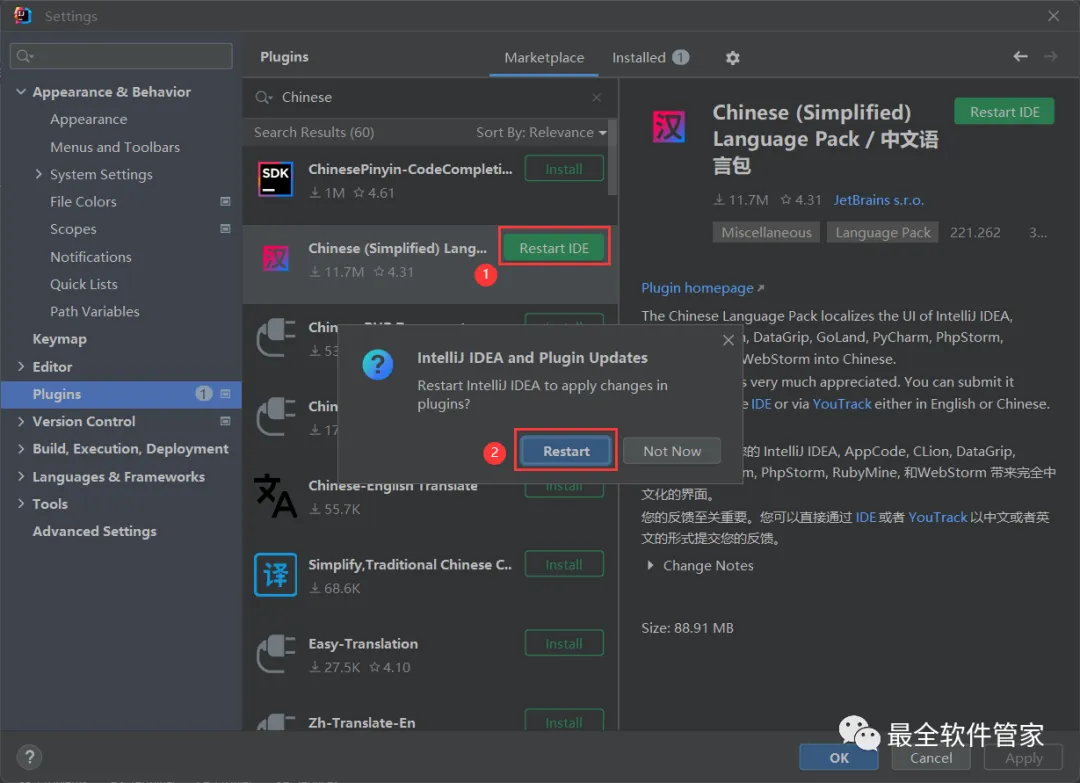1080x783 pixels.
Task: Expand the Change Notes section
Action: click(x=700, y=565)
